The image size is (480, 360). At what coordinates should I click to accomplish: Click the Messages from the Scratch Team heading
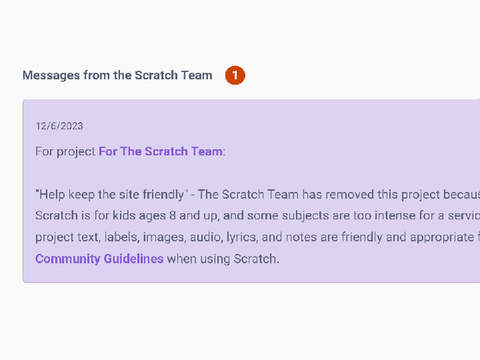click(117, 75)
